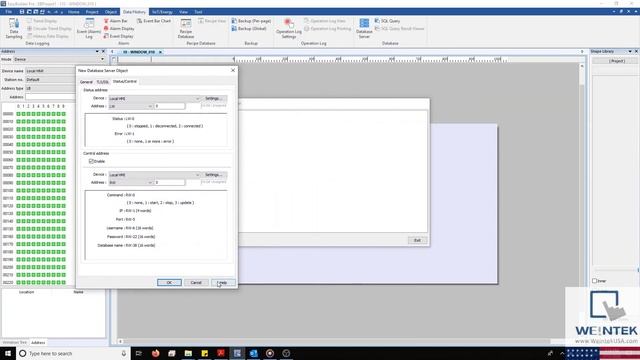
Task: Open the Database Server tool
Action: tap(364, 29)
